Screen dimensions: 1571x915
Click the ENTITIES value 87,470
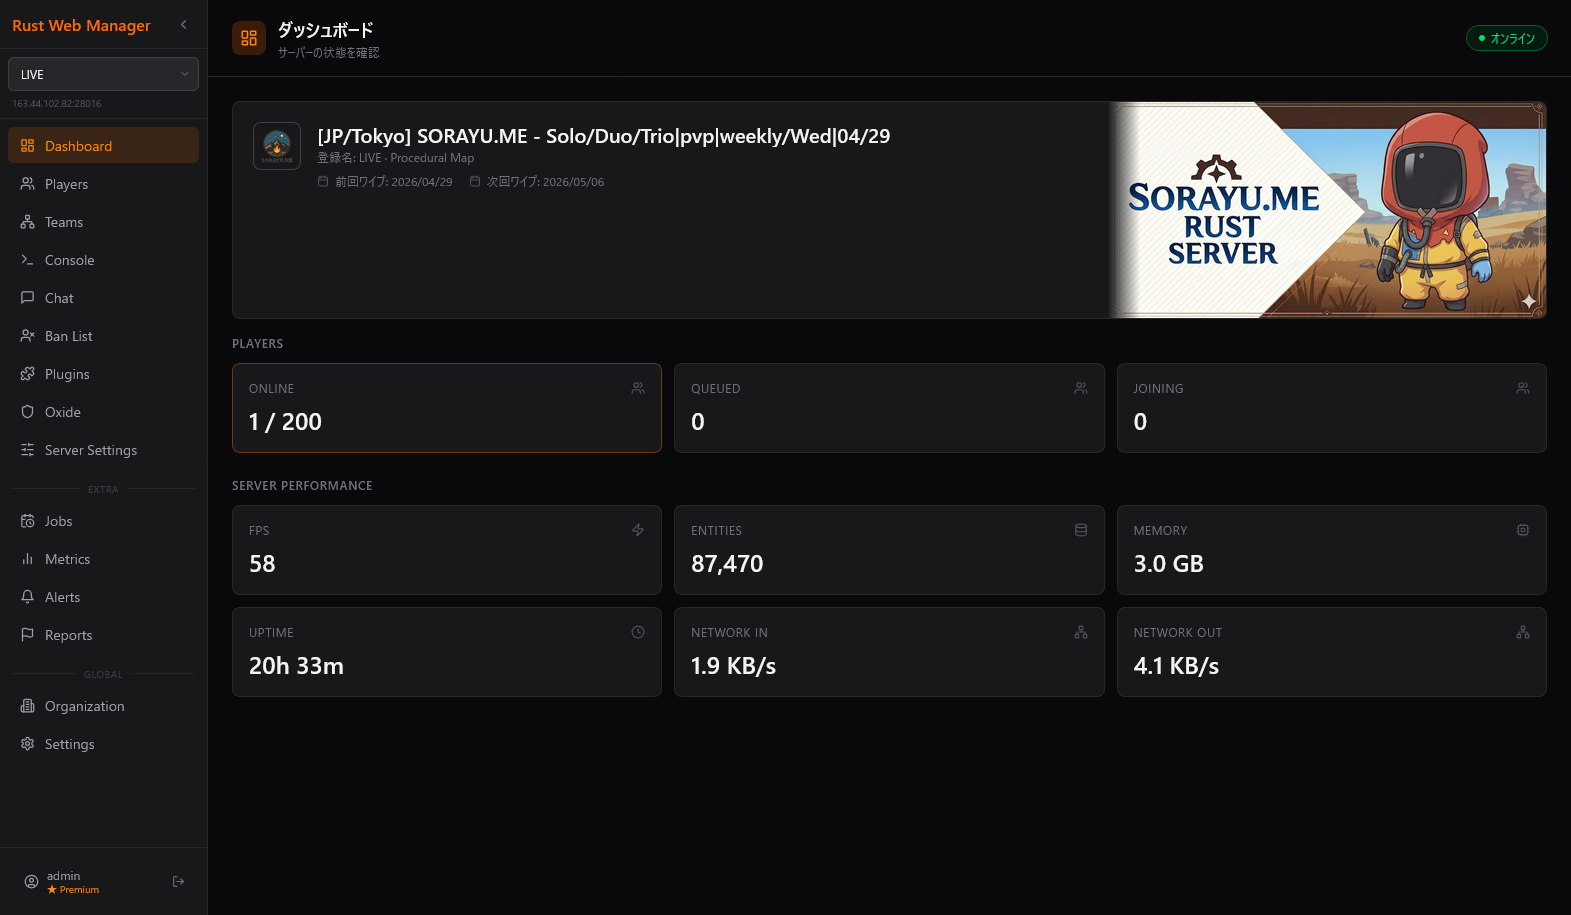coord(727,564)
